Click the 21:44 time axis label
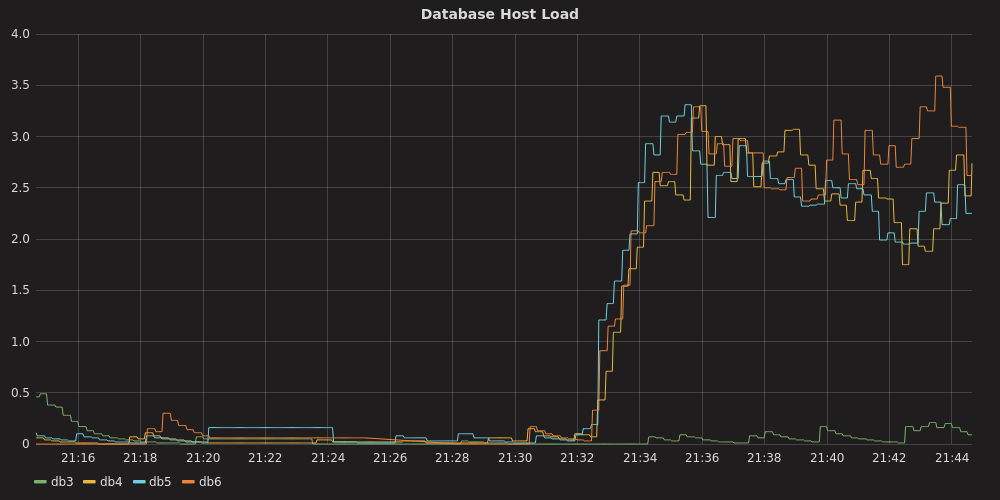Image resolution: width=1000 pixels, height=500 pixels. point(952,458)
